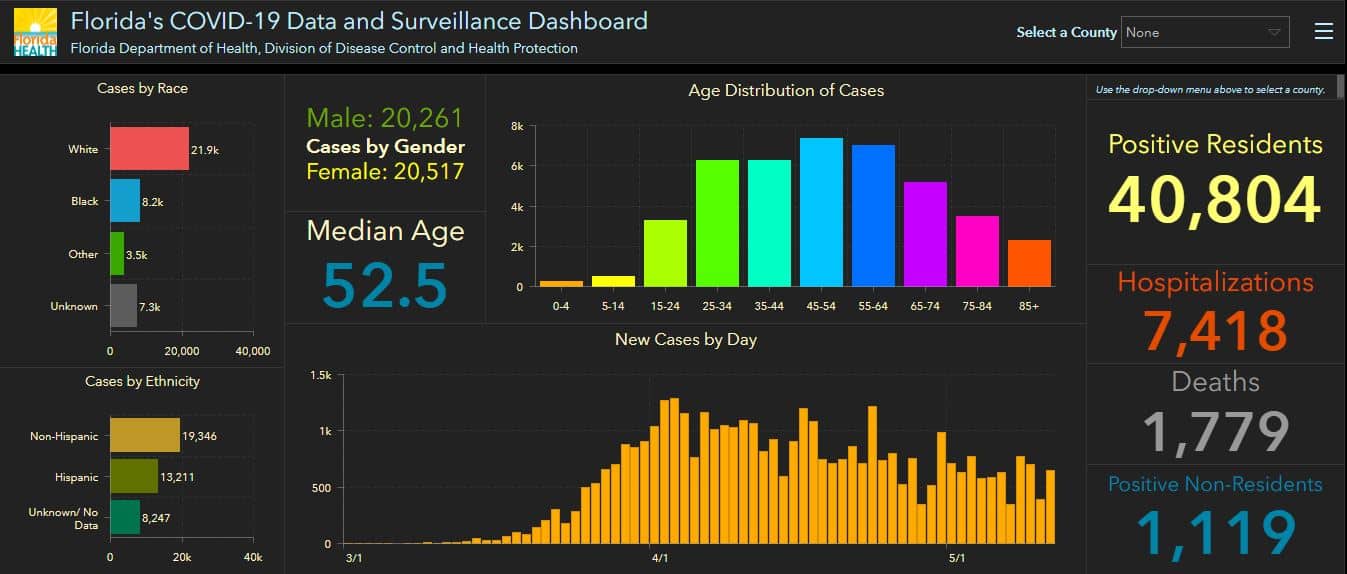Select the 15-24 age group bar

[665, 253]
